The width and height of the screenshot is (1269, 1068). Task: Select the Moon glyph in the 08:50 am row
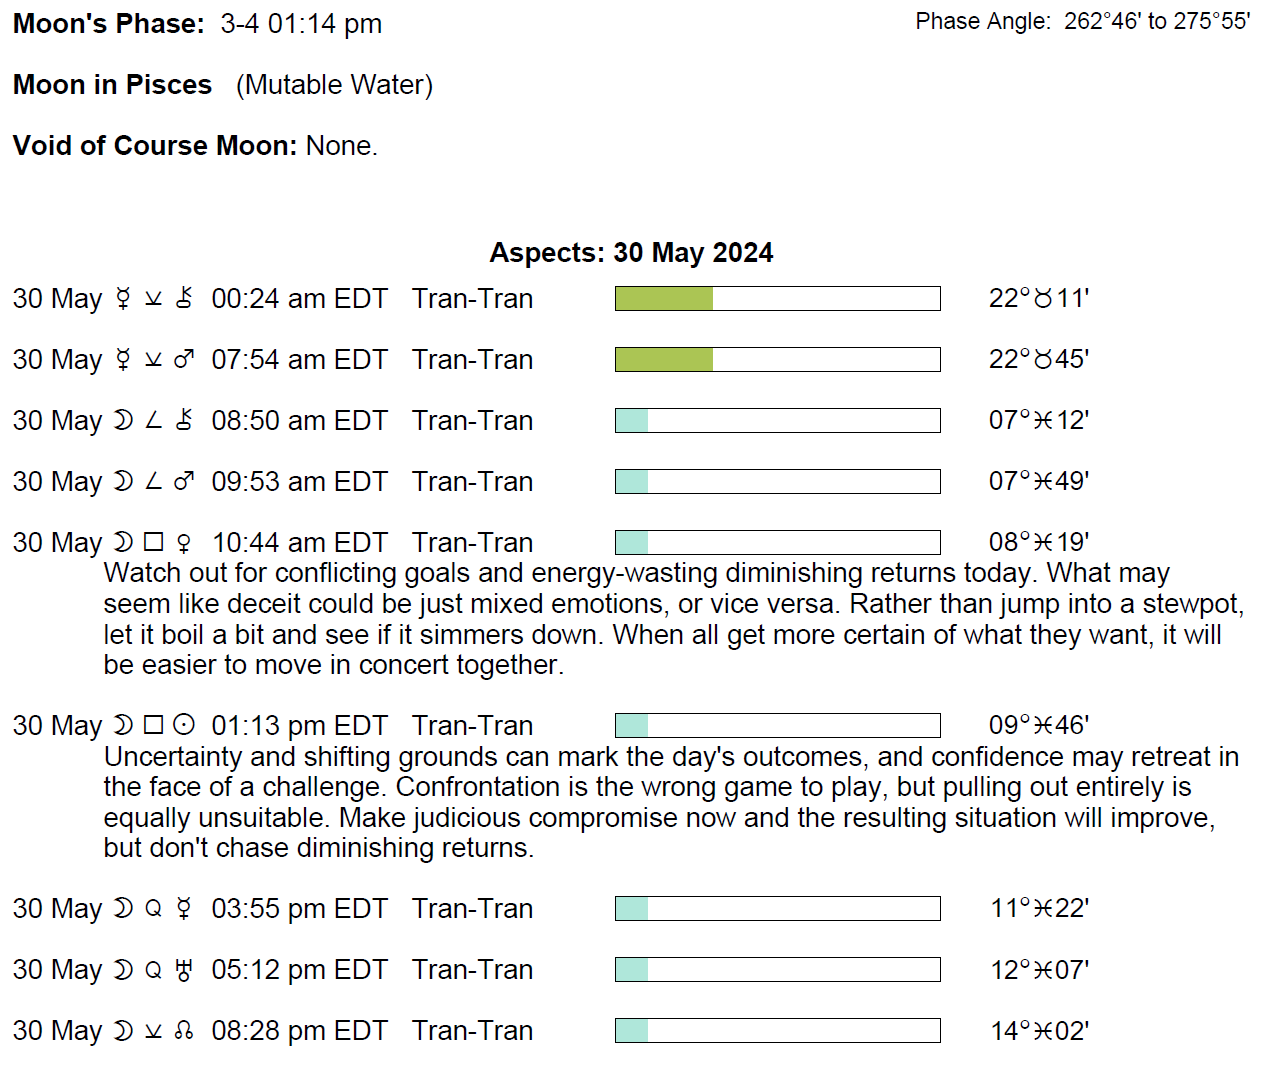pyautogui.click(x=123, y=421)
